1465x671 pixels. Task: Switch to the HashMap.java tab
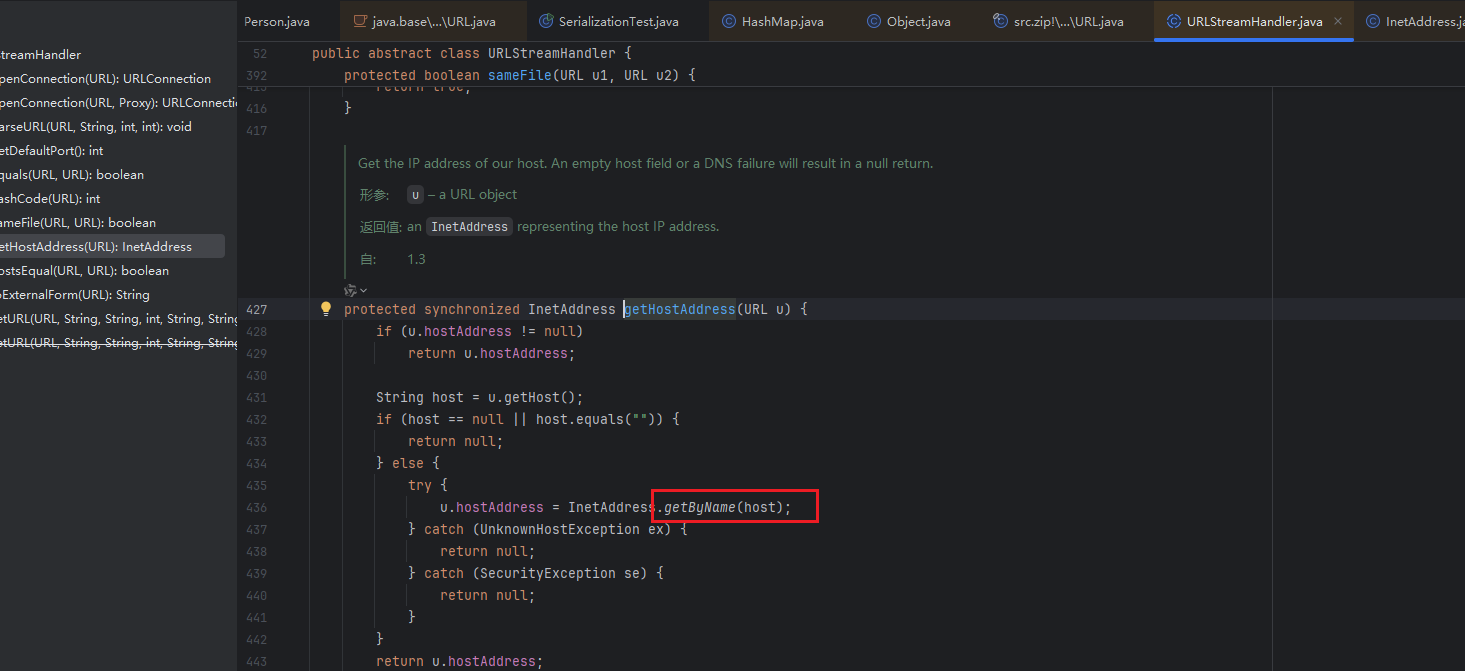pos(782,21)
